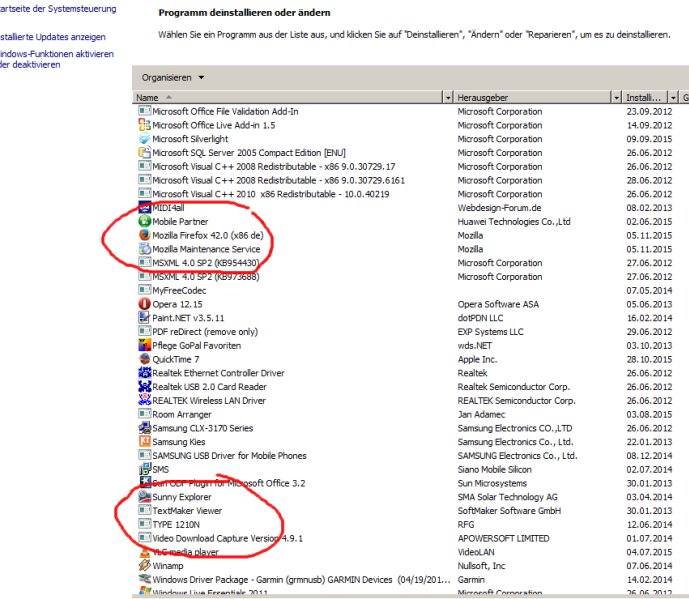Click publisher EXP Systems LLC
Image resolution: width=689 pixels, height=599 pixels.
point(490,331)
